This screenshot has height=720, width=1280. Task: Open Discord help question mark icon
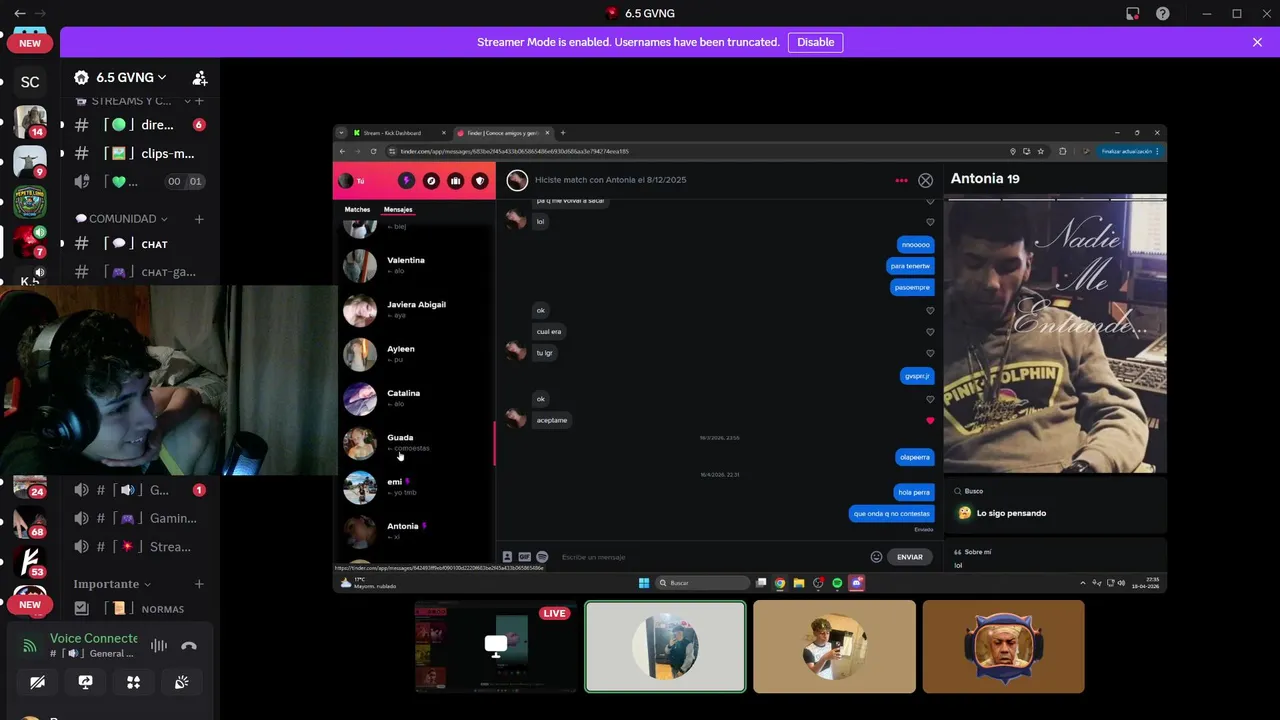(x=1163, y=14)
